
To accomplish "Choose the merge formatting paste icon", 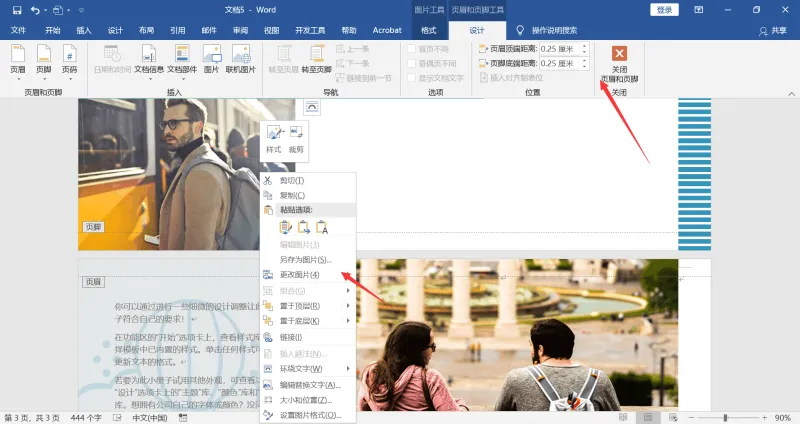I will click(x=304, y=227).
